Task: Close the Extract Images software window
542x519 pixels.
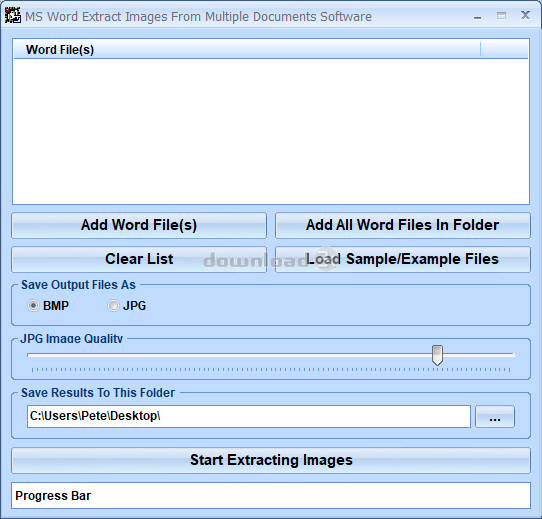Action: pyautogui.click(x=525, y=15)
